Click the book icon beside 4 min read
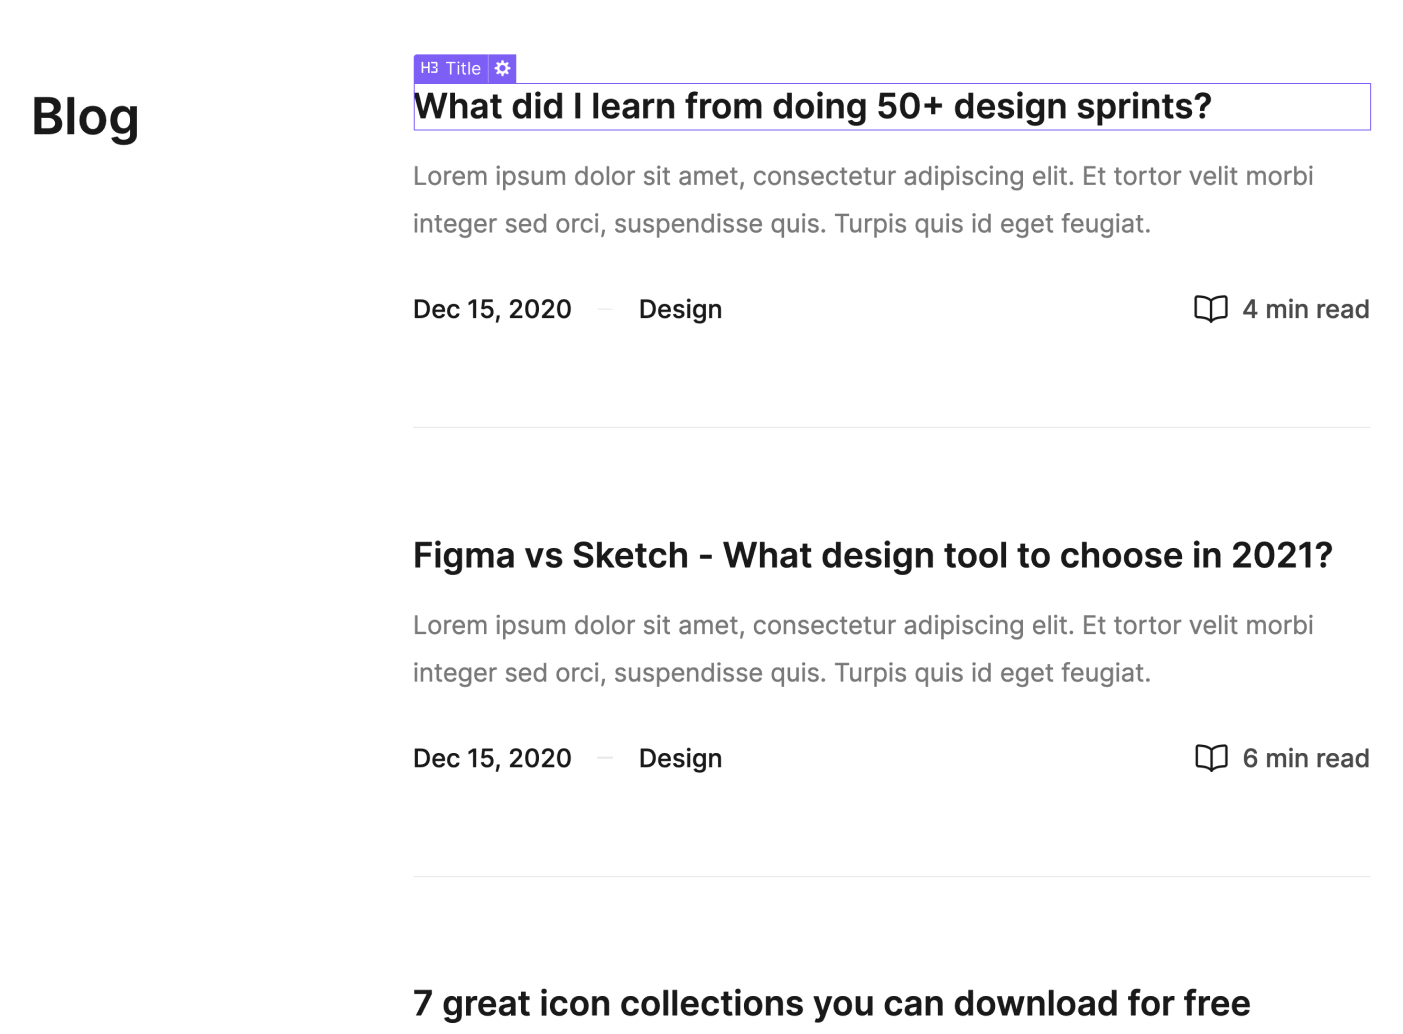The width and height of the screenshot is (1403, 1034). tap(1210, 309)
